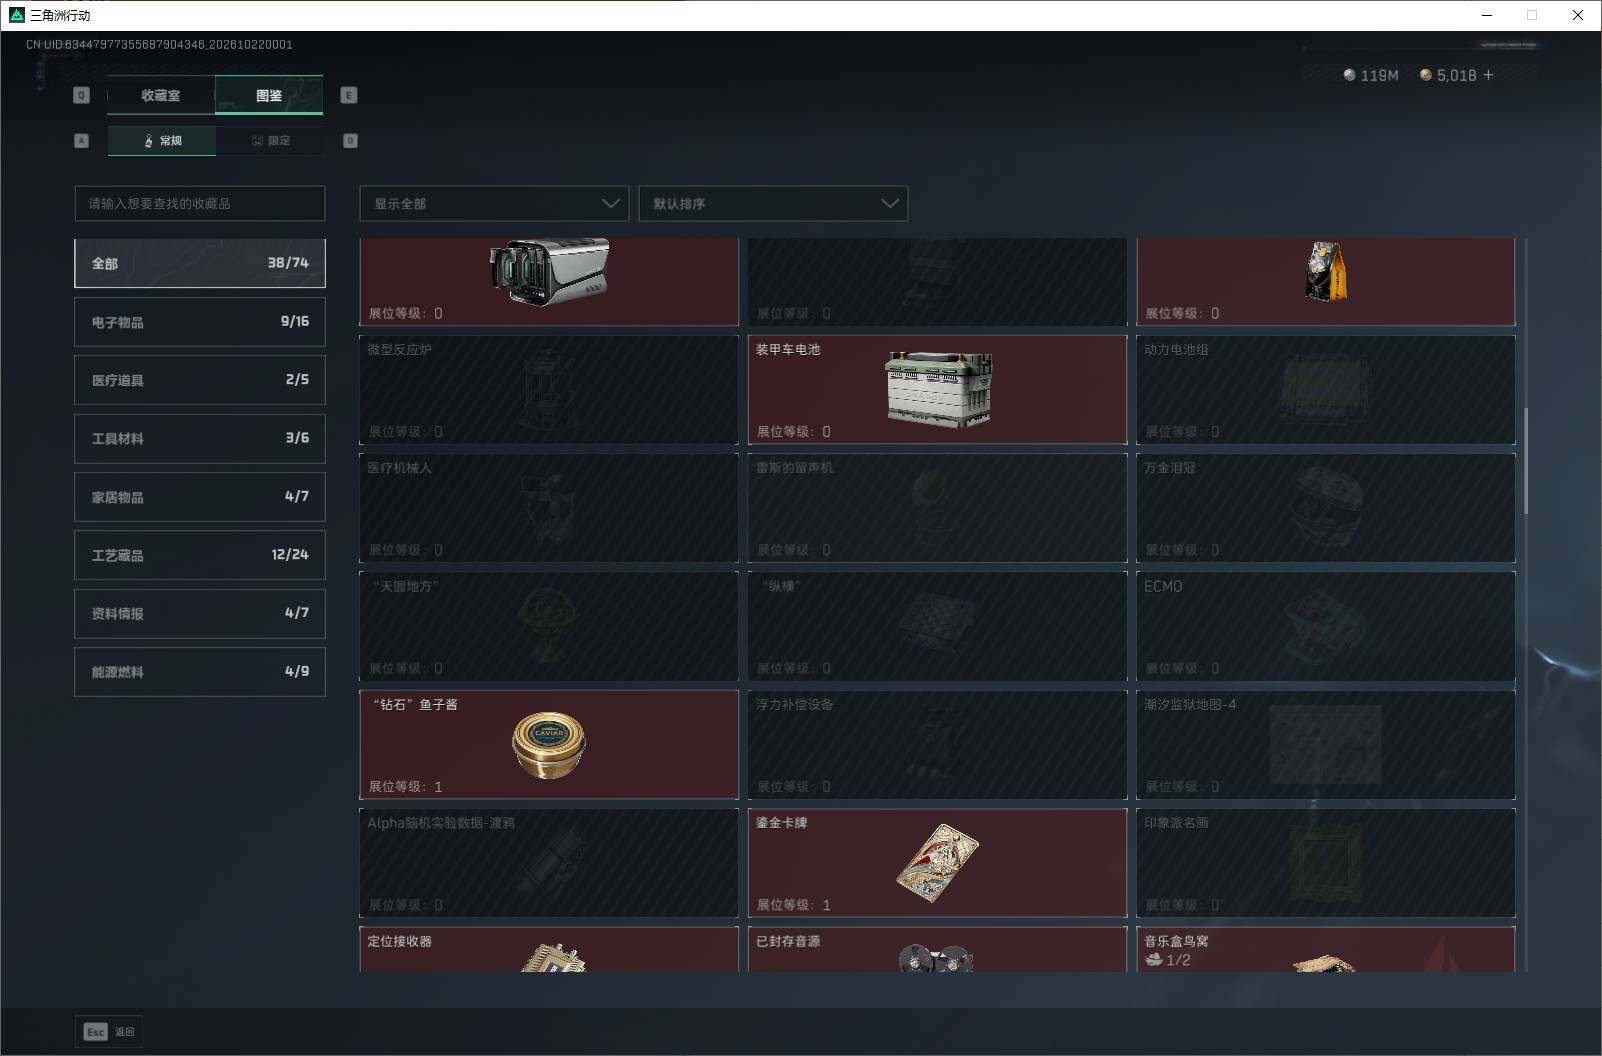The width and height of the screenshot is (1602, 1056).
Task: Open the 鎏金卡牌 gilded card image
Action: (x=937, y=863)
